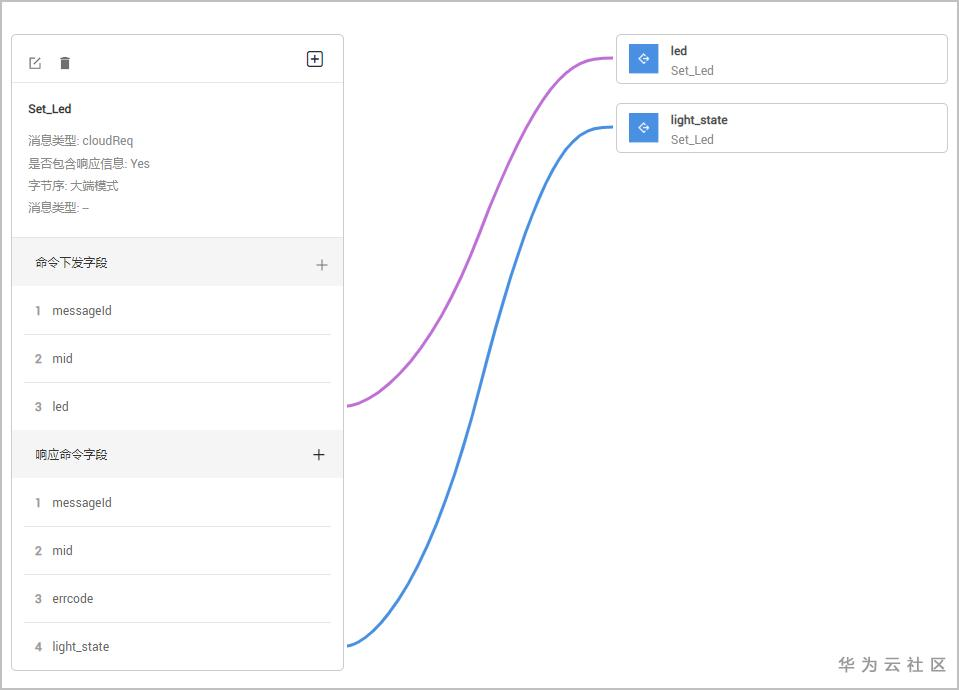Image resolution: width=959 pixels, height=690 pixels.
Task: Select the messageId field under 命令下发字段
Action: pyautogui.click(x=82, y=311)
